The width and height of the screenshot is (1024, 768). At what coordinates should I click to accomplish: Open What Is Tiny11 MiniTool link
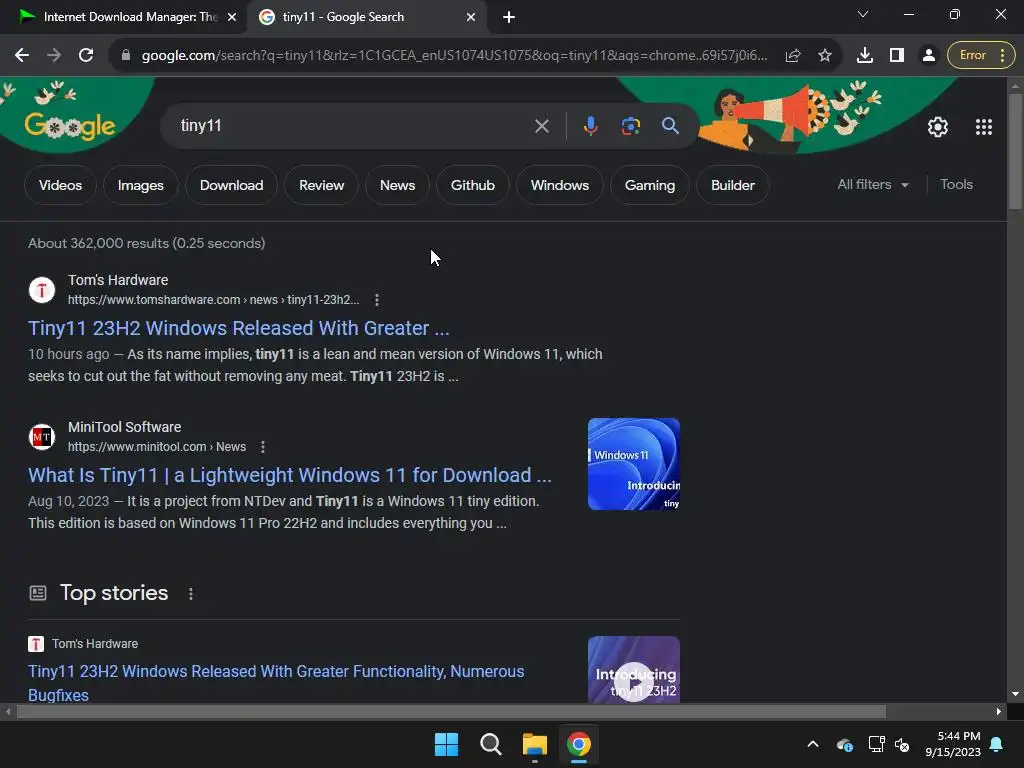coord(289,475)
